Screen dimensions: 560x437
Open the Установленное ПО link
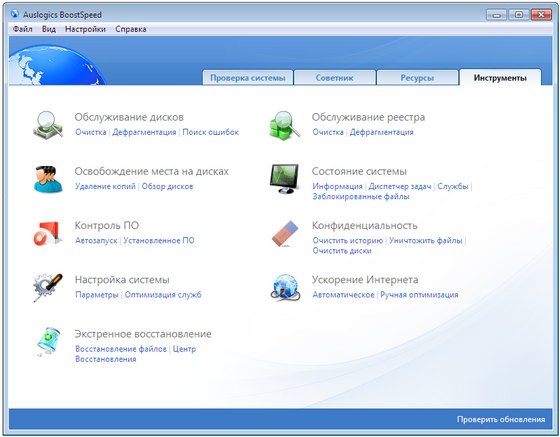click(x=159, y=241)
